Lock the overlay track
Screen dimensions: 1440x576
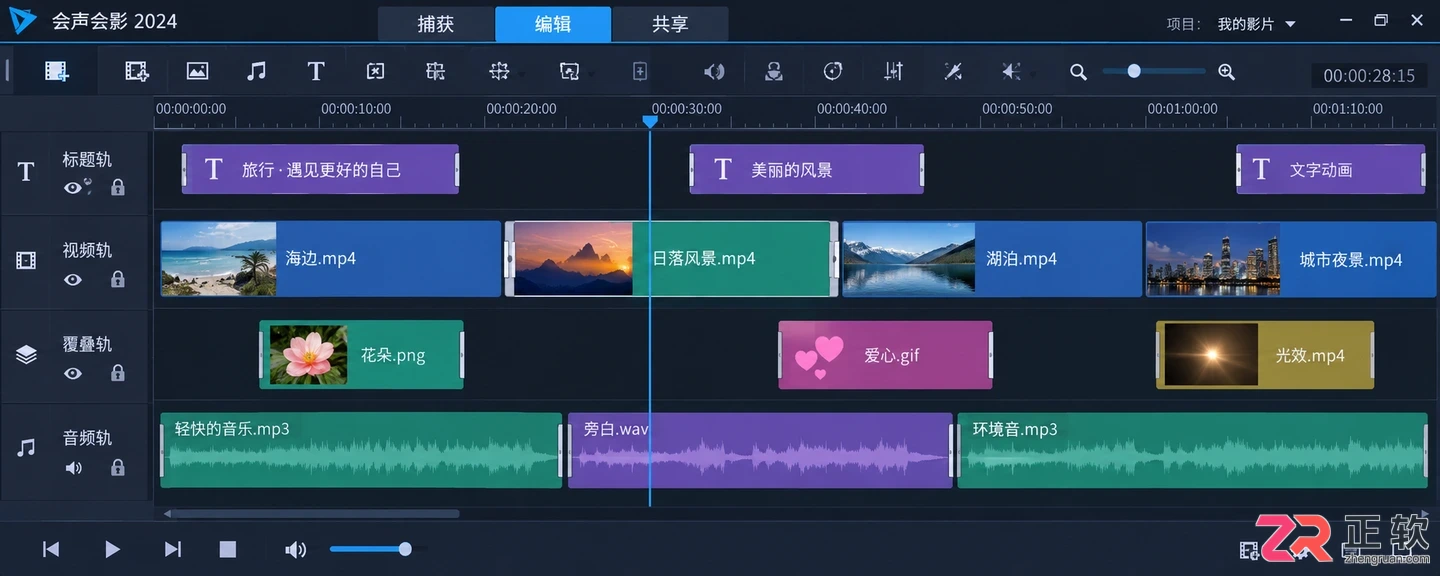[118, 373]
